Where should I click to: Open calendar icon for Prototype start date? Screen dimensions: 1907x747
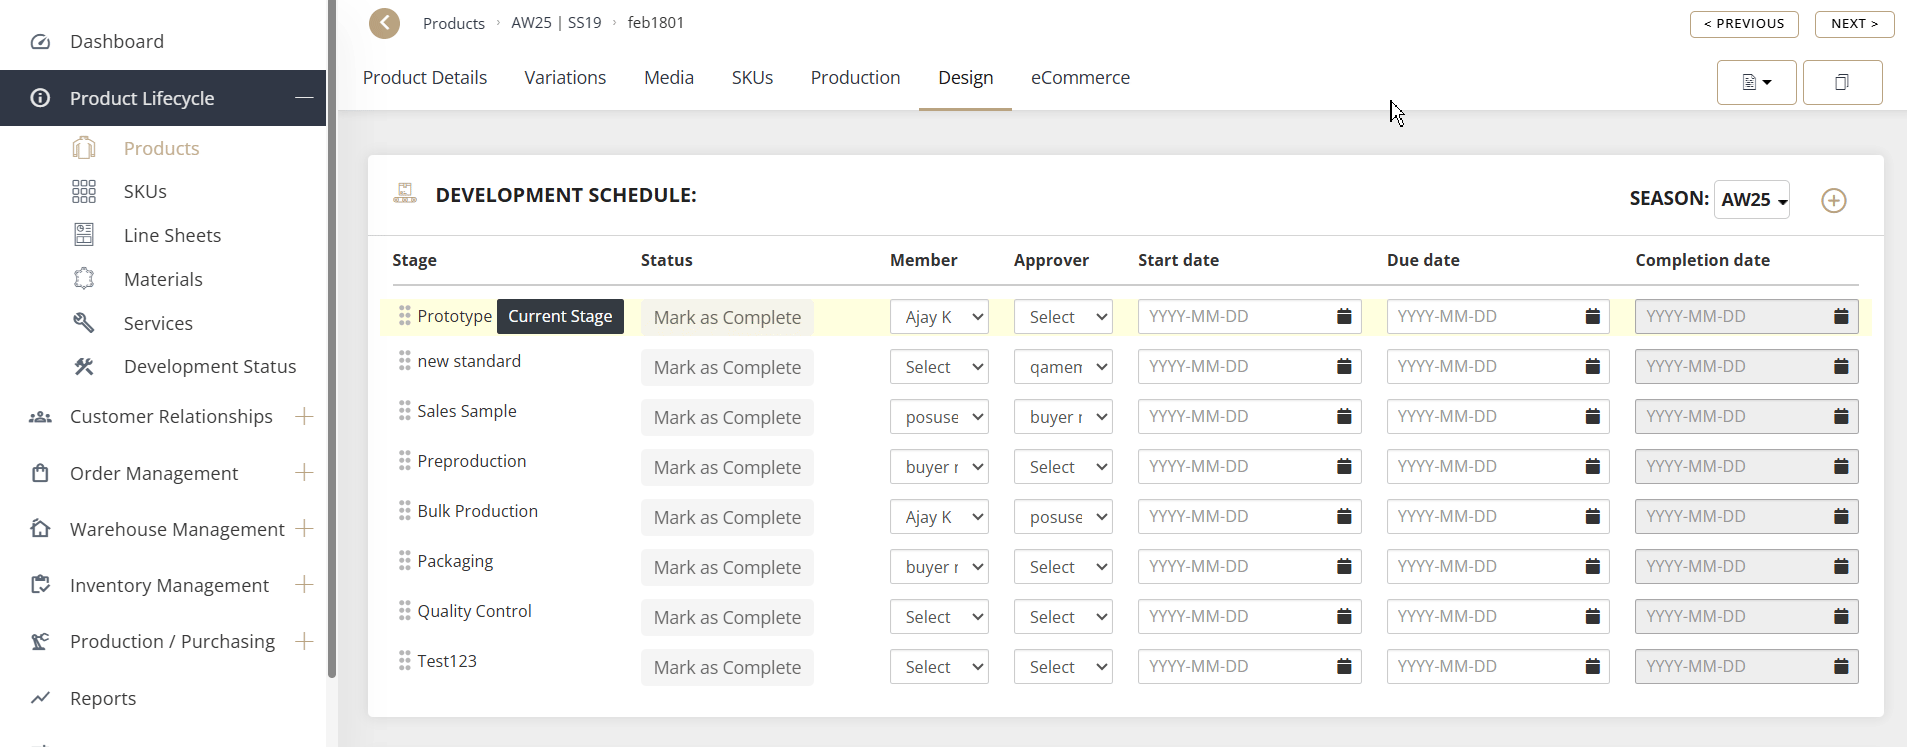[x=1344, y=317]
